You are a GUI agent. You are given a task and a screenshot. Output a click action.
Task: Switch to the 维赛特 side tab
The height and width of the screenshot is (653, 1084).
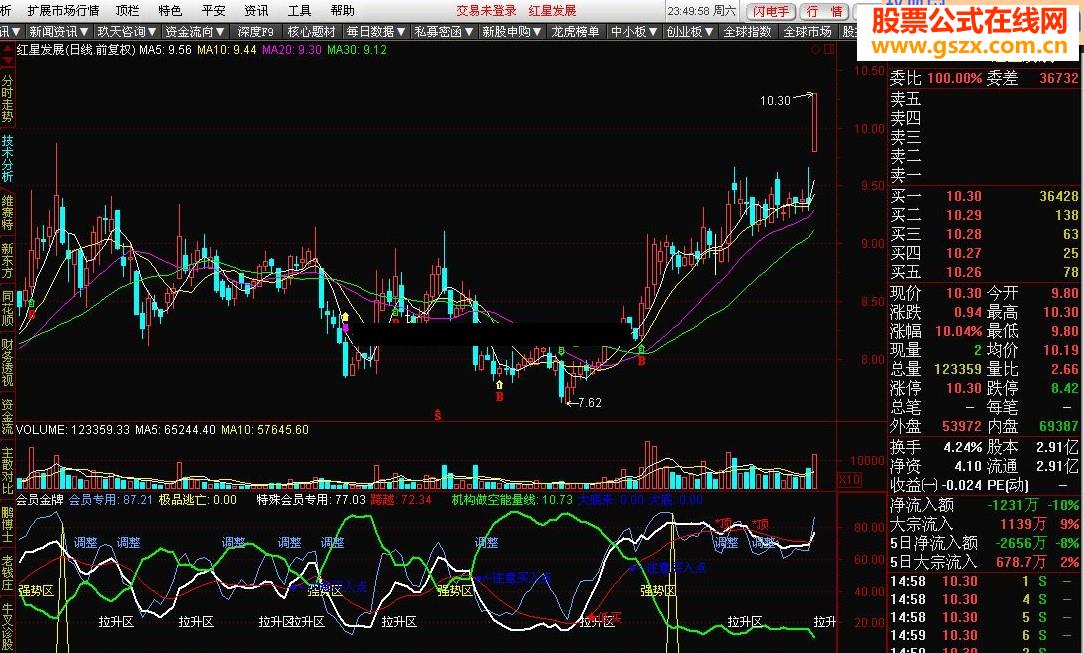7,212
